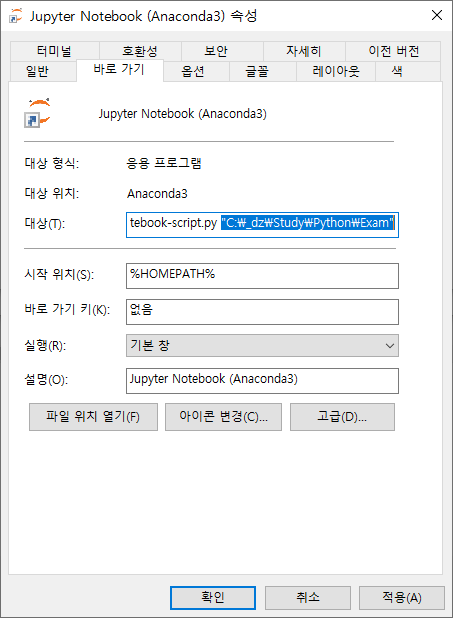453x618 pixels.
Task: Click the 설명(O) description field
Action: point(262,381)
